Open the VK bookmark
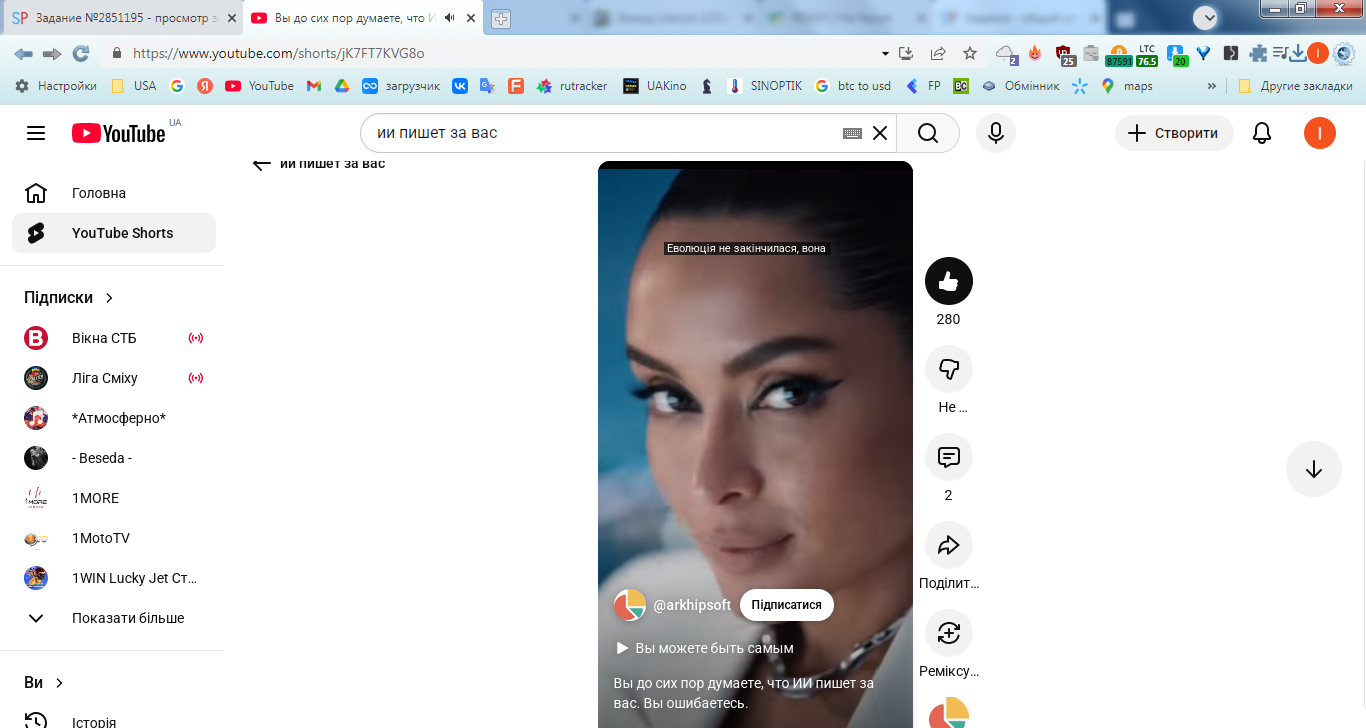Screen dimensions: 1366x728 coord(459,86)
